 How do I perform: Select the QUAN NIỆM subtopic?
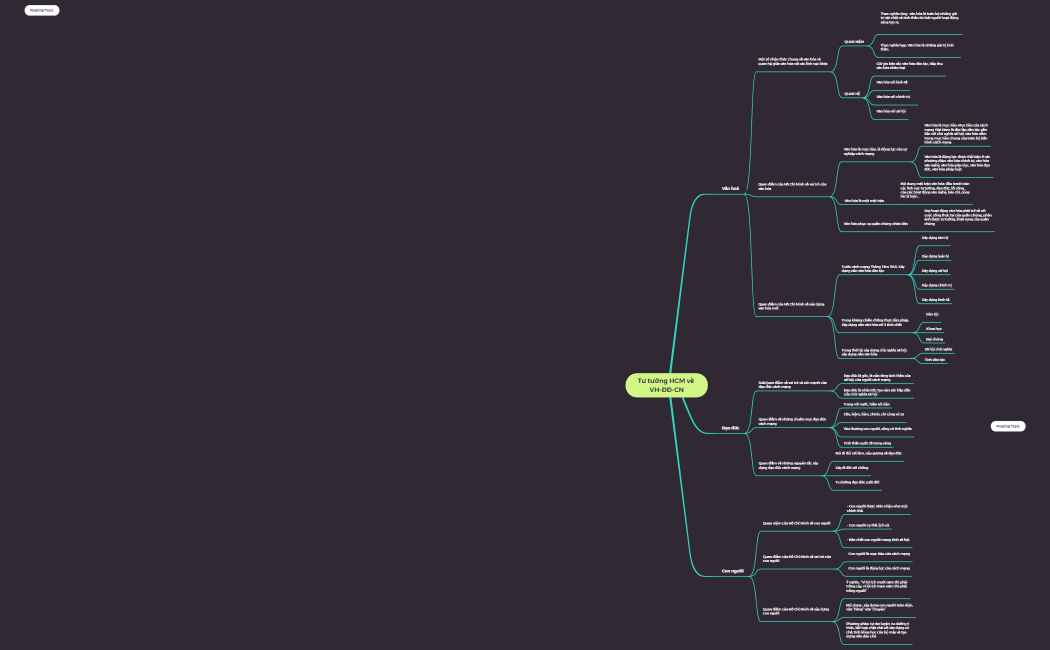pos(853,43)
